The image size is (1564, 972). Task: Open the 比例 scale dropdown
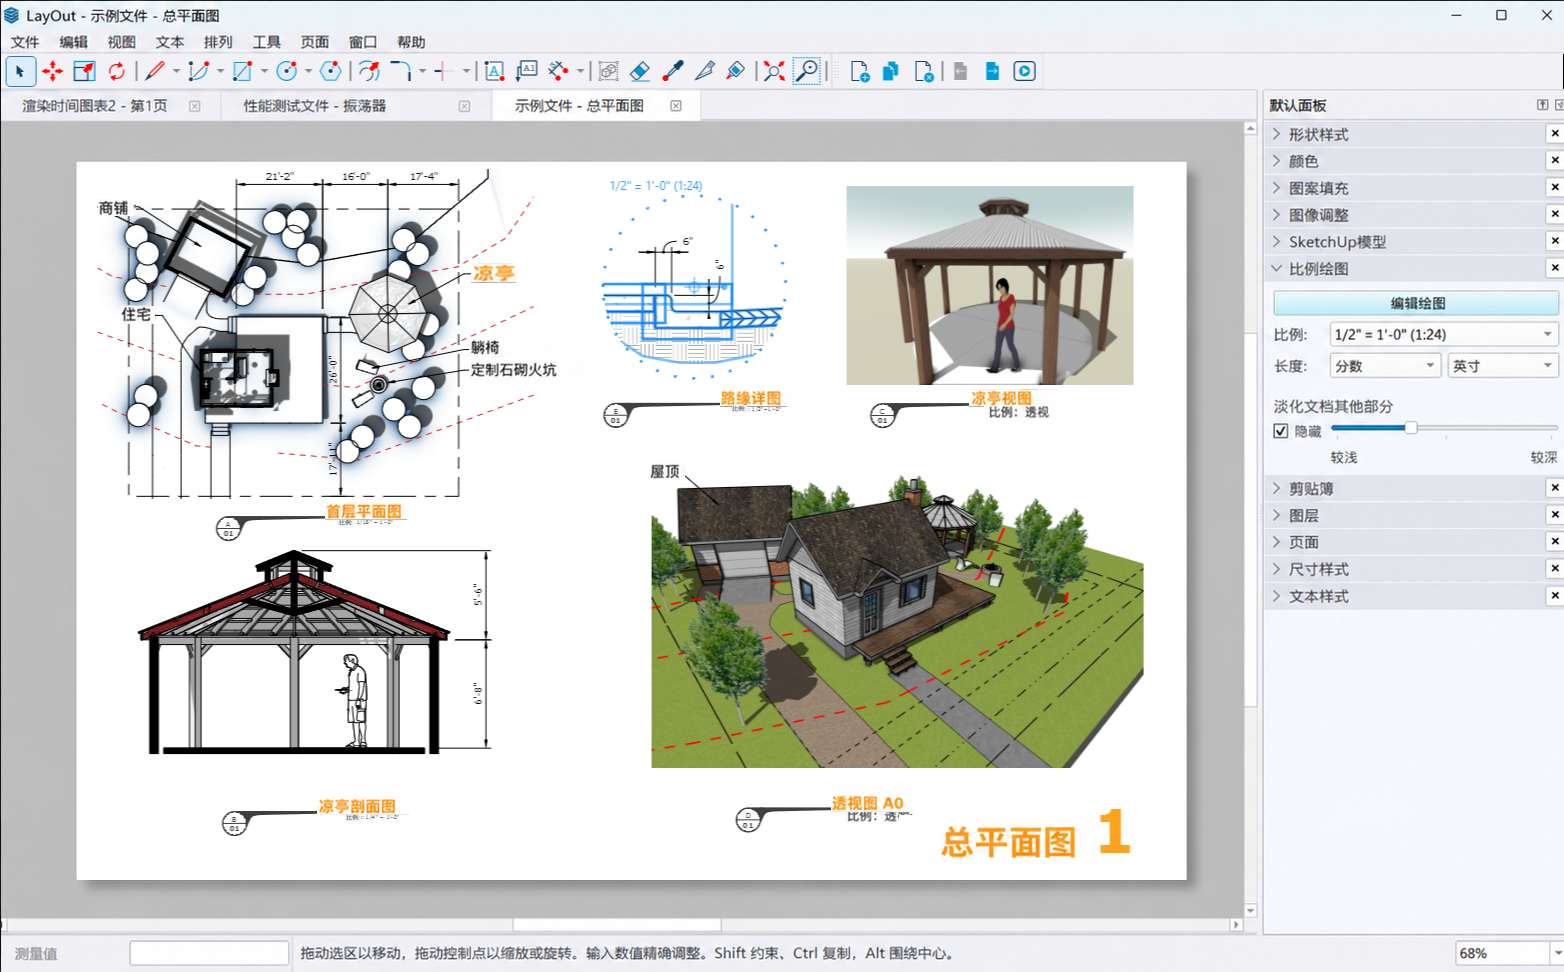pos(1443,335)
